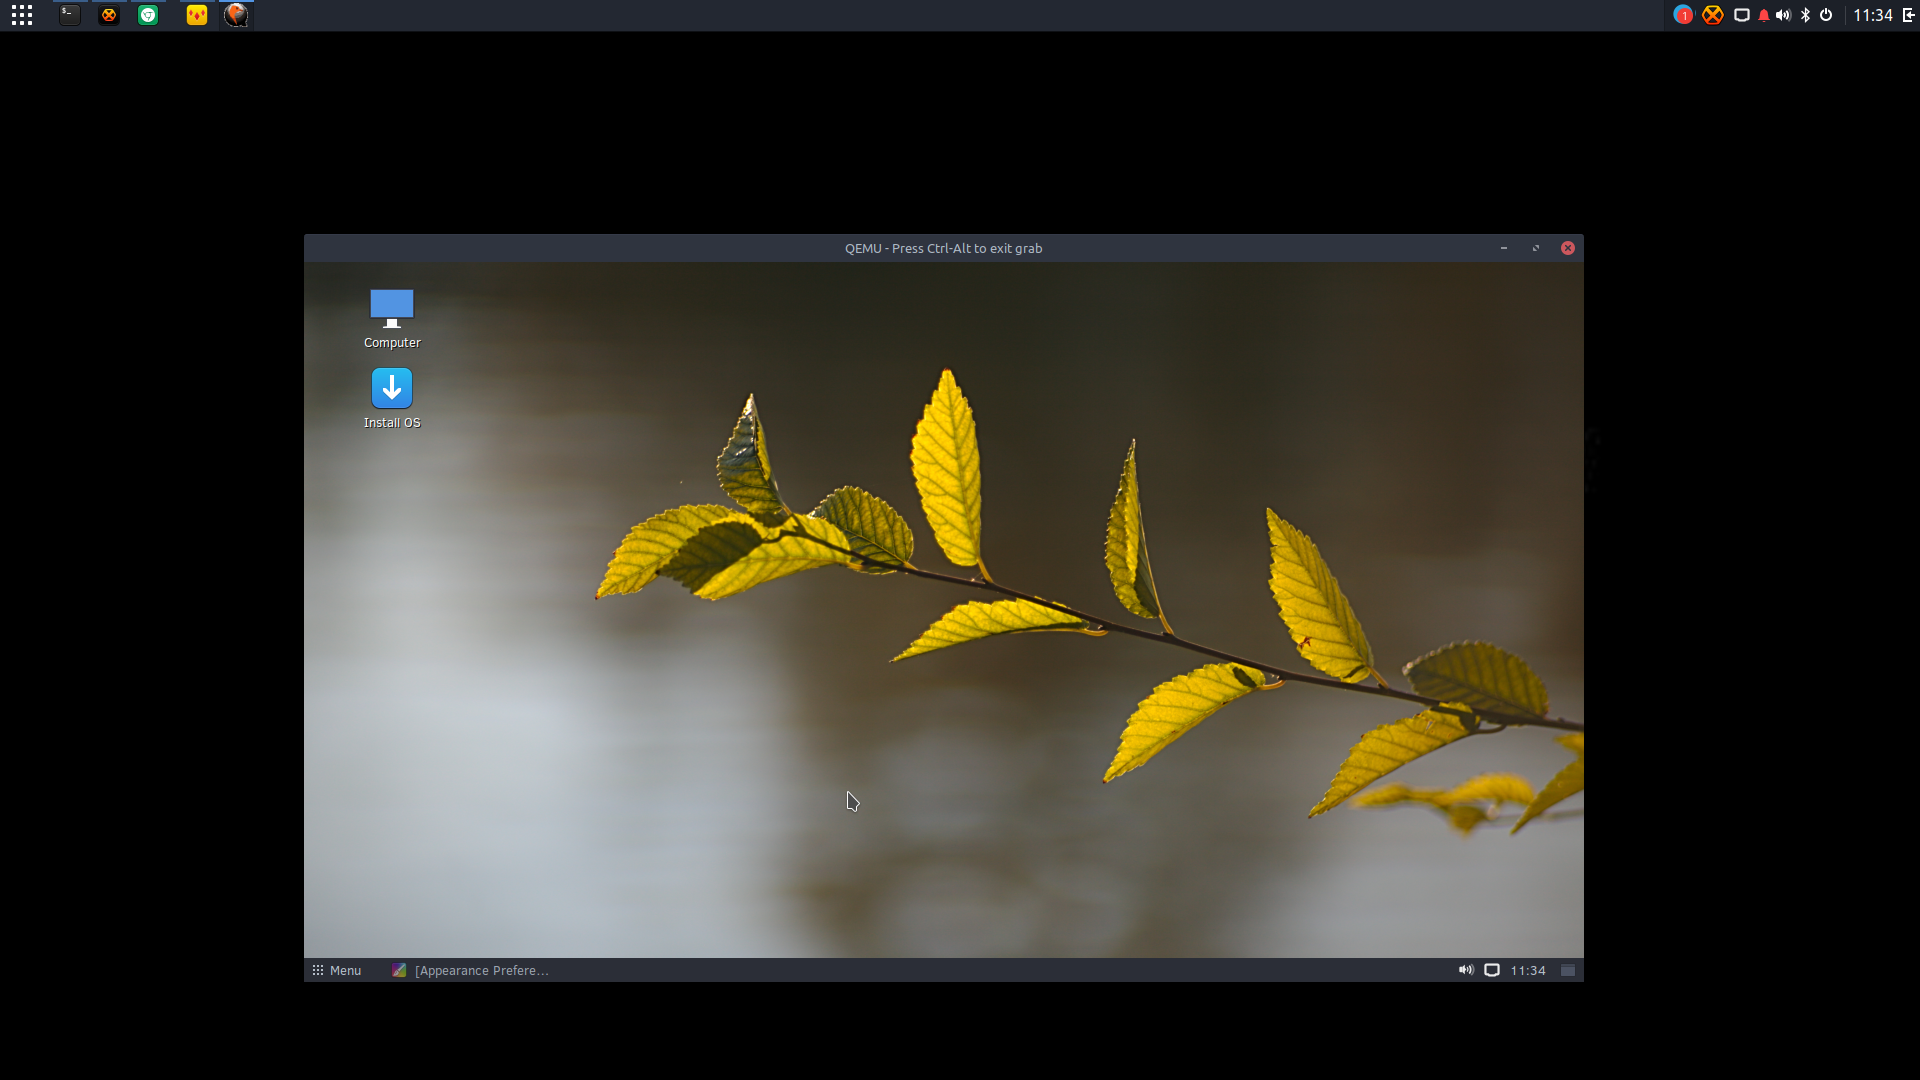Viewport: 1920px width, 1080px height.
Task: Open the guest Menu button
Action: coord(337,970)
